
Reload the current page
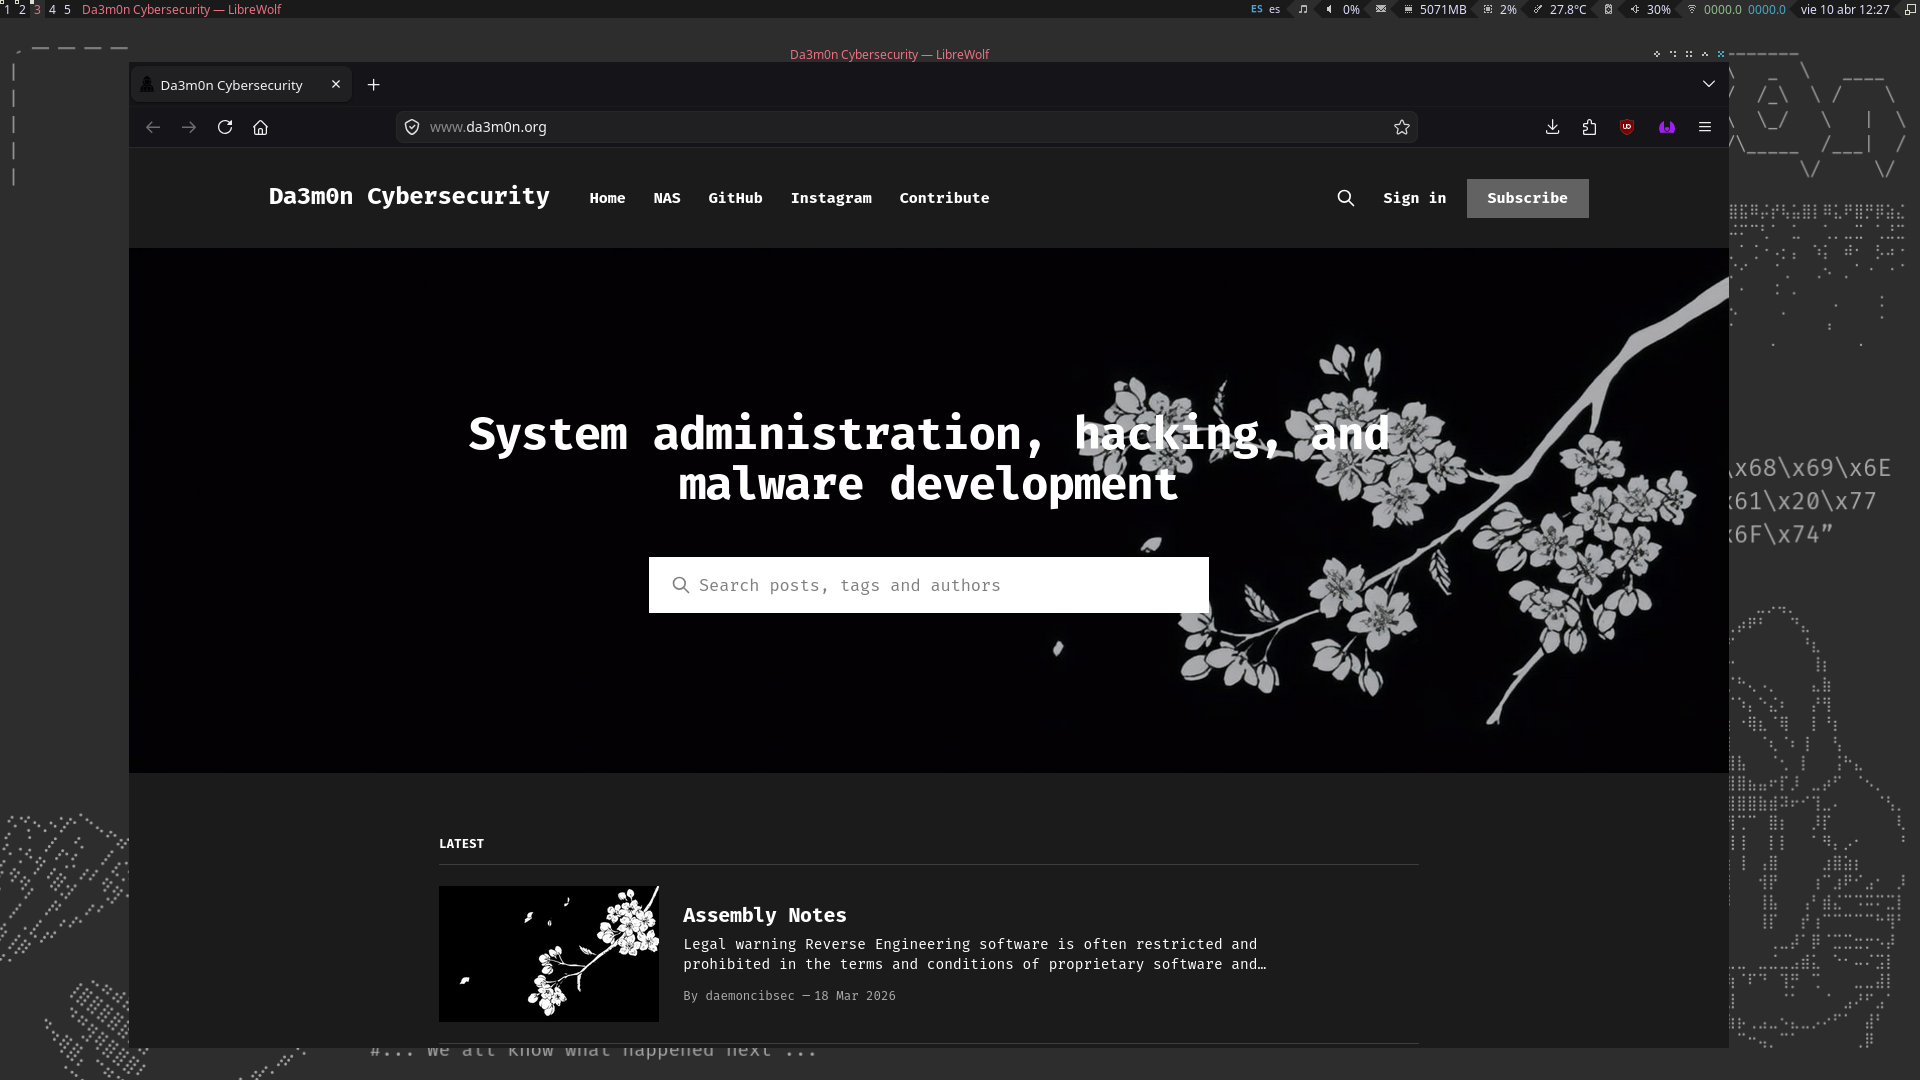click(225, 127)
